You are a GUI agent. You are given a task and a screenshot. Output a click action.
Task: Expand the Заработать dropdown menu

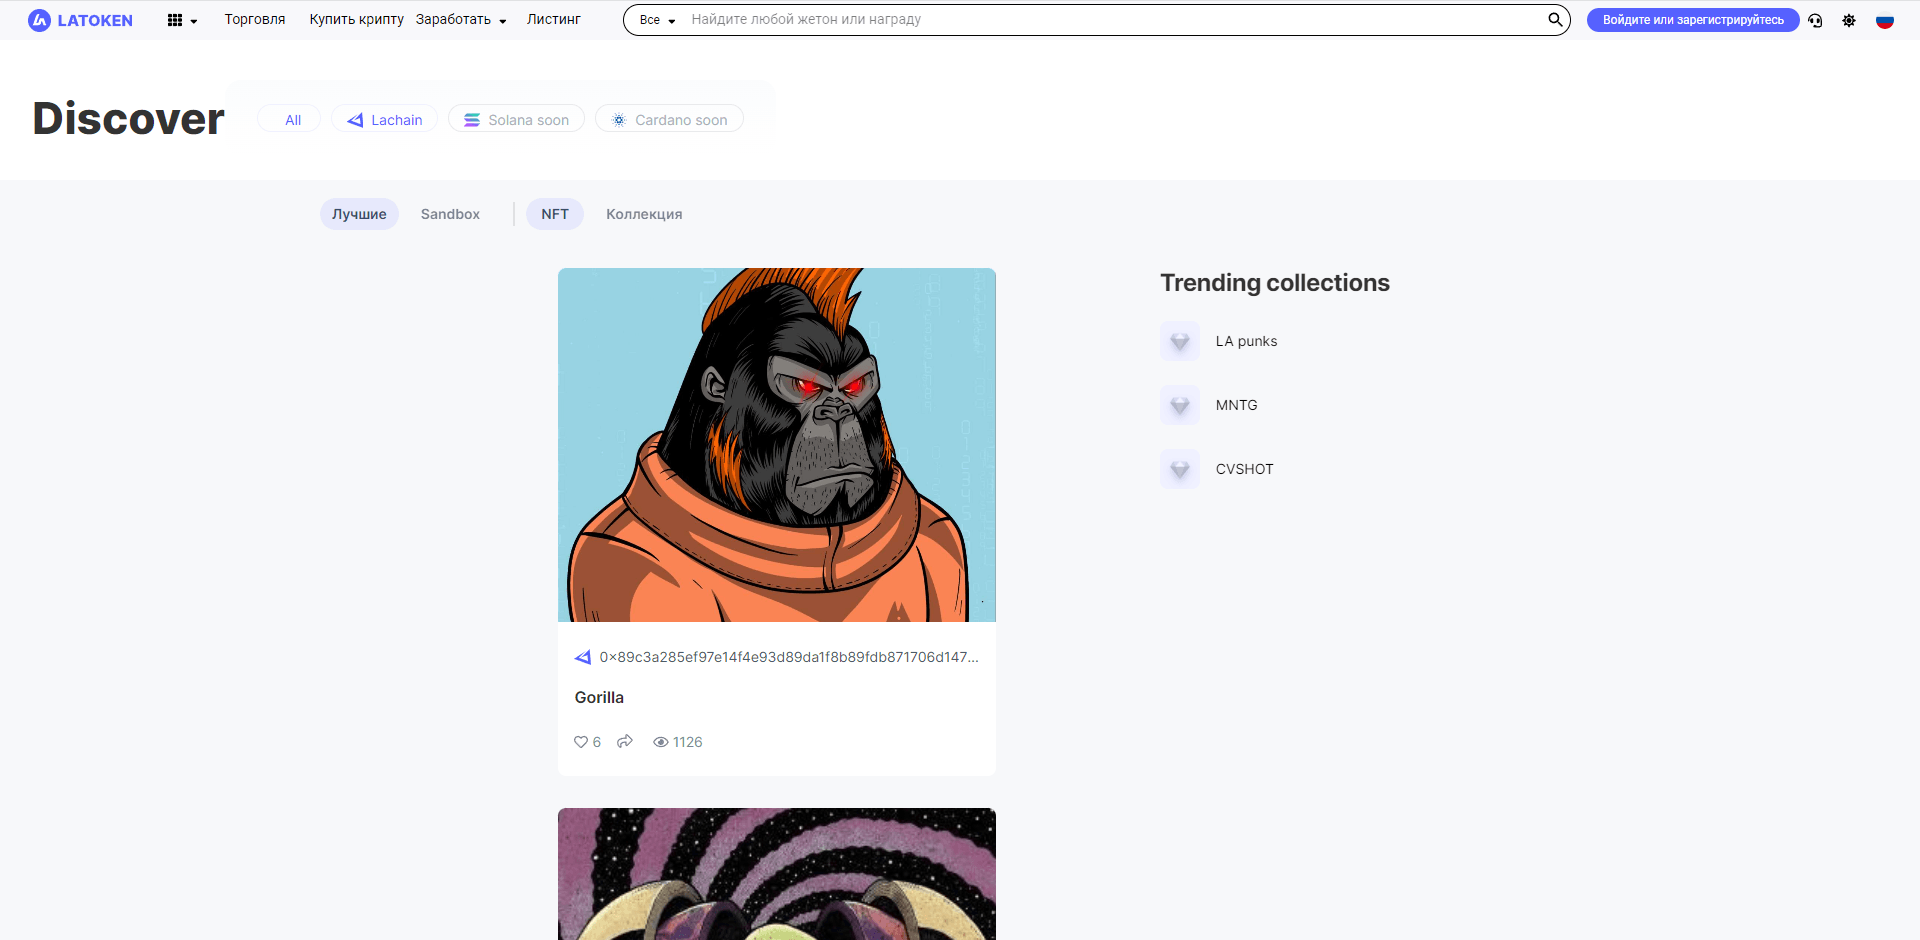[x=461, y=20]
